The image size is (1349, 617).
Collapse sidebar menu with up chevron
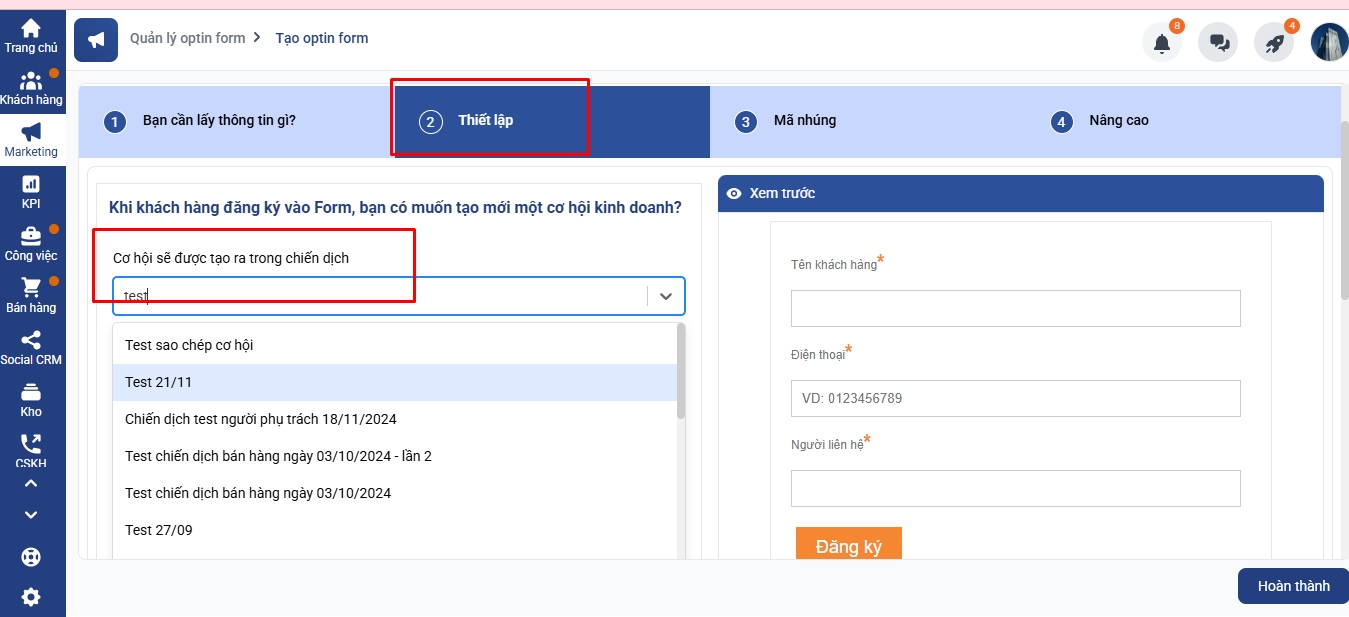point(31,484)
